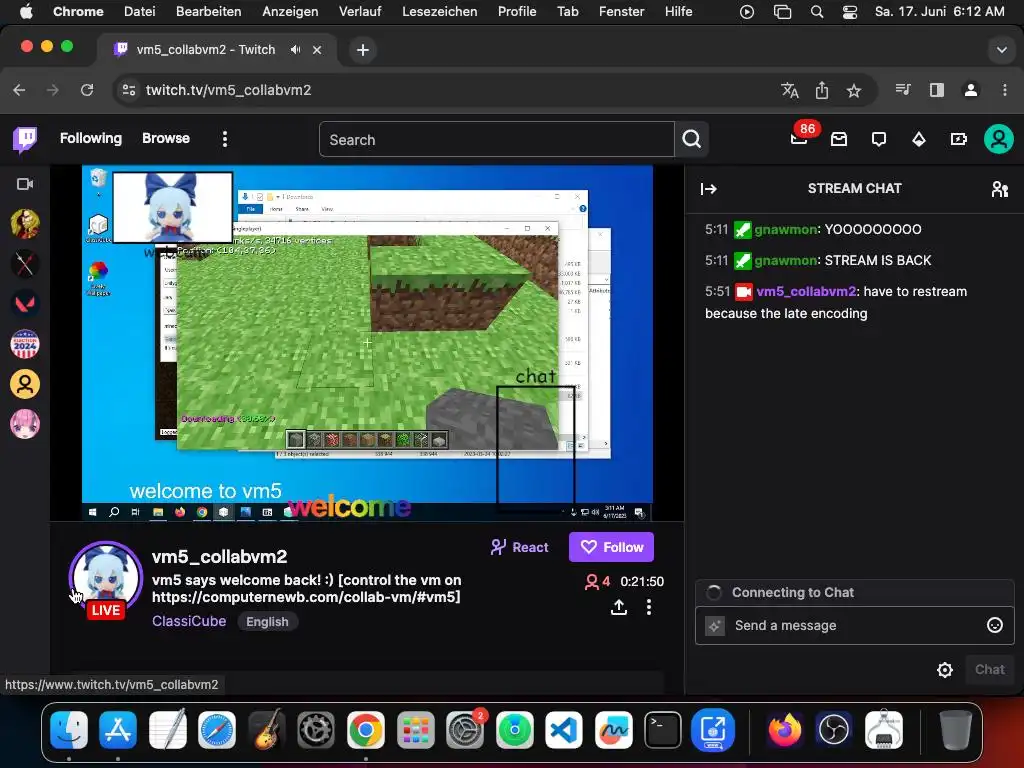Screen dimensions: 1024x768
Task: Open the stream options three-dot menu
Action: tap(648, 607)
